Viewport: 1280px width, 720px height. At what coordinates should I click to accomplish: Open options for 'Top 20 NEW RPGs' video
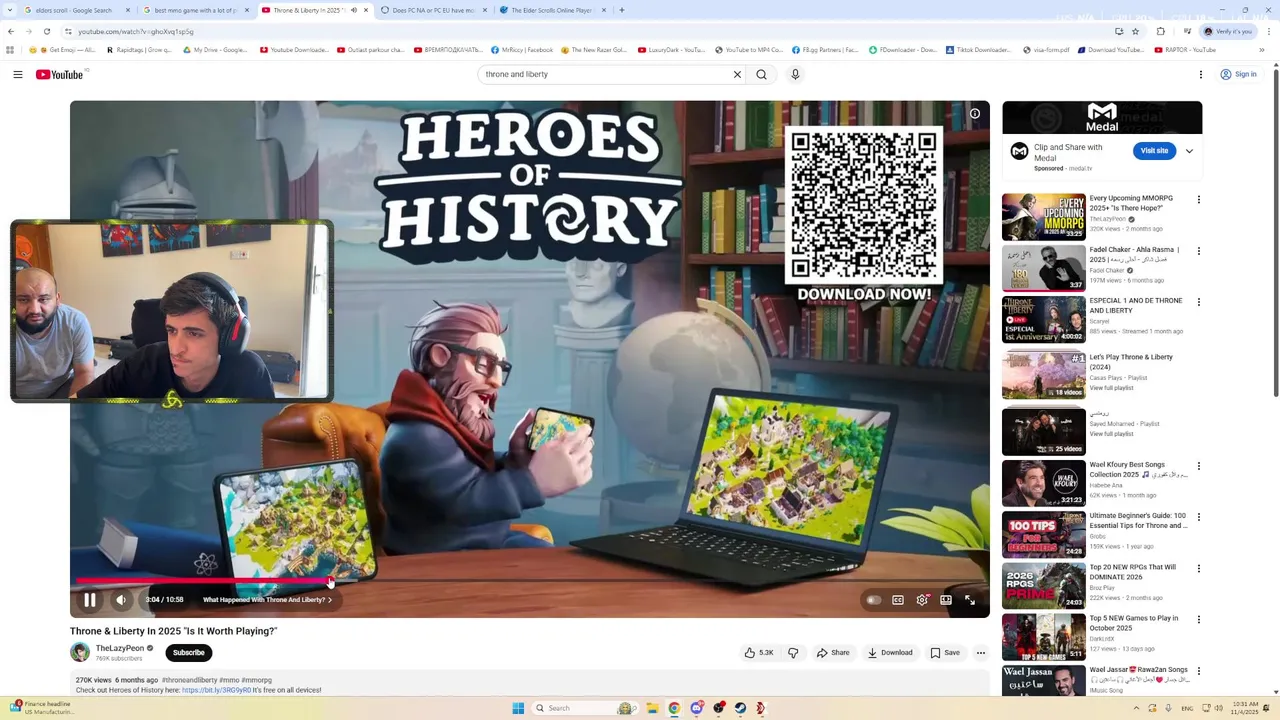(1199, 568)
